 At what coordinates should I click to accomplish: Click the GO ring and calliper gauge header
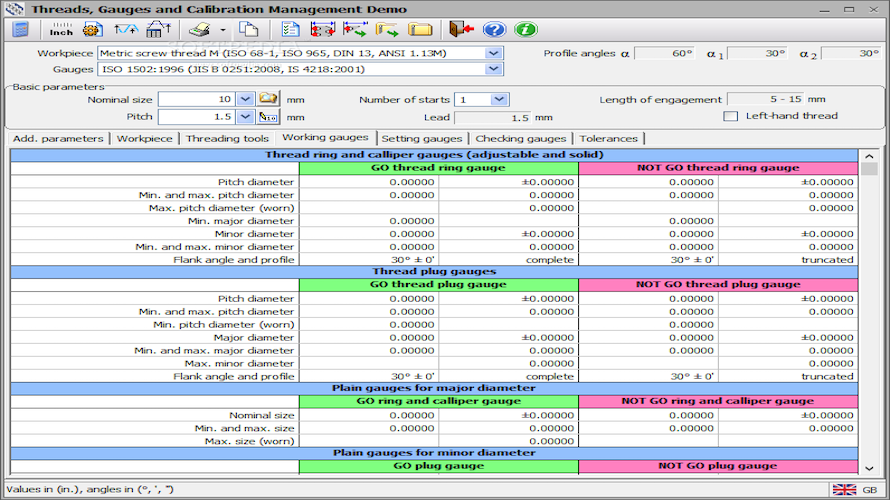tap(438, 401)
